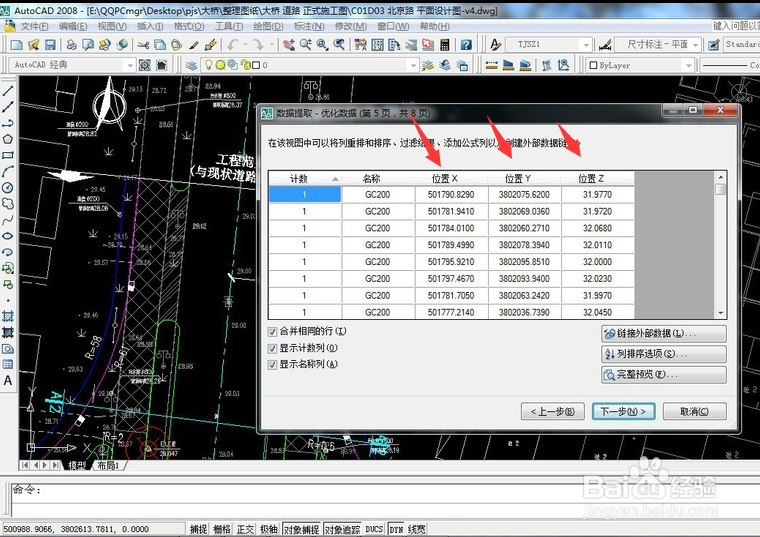Toggle 极轴 polar tracking
760x537 pixels.
(269, 529)
